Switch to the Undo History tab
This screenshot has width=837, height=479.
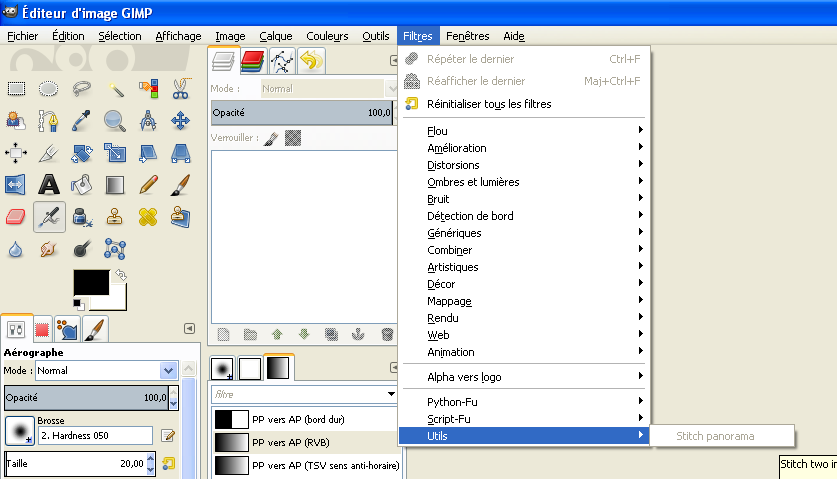coord(312,60)
